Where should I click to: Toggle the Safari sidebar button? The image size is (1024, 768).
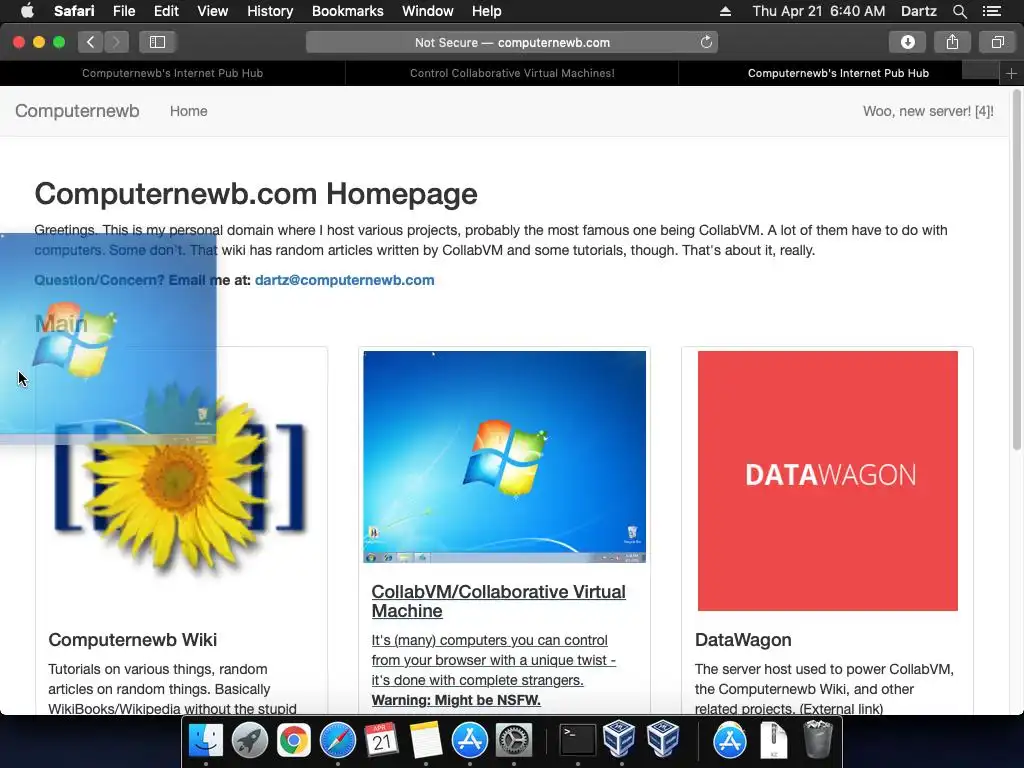pos(157,42)
